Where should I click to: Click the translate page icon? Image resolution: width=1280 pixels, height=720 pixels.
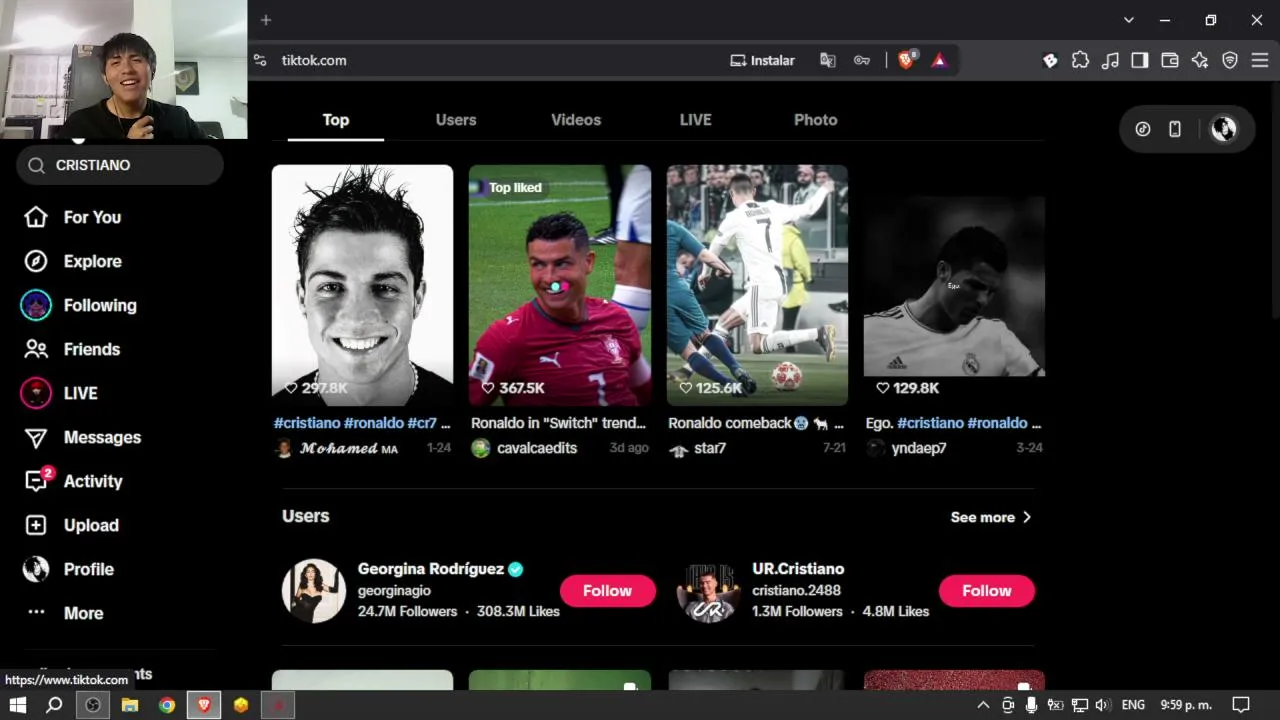point(827,60)
